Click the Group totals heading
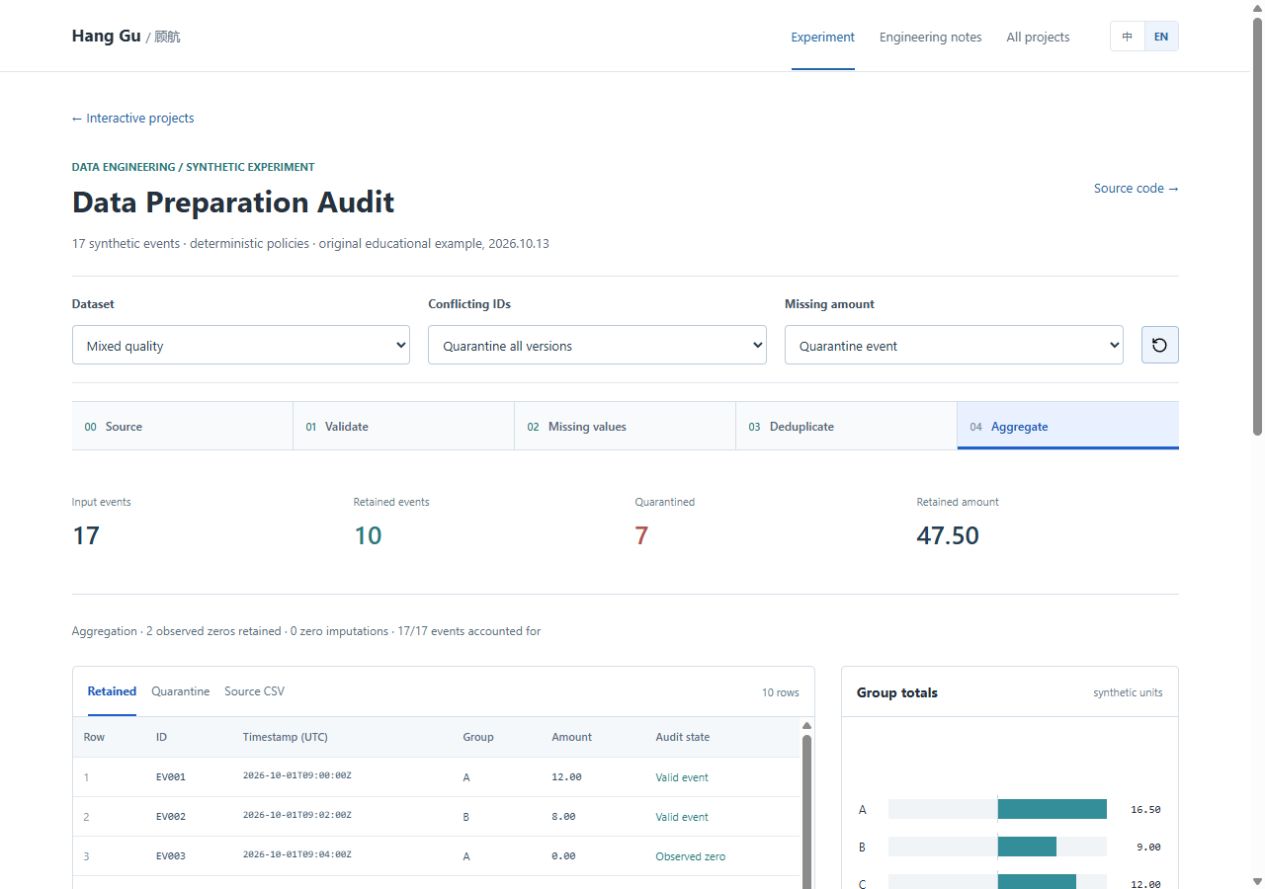1265x889 pixels. click(x=897, y=692)
